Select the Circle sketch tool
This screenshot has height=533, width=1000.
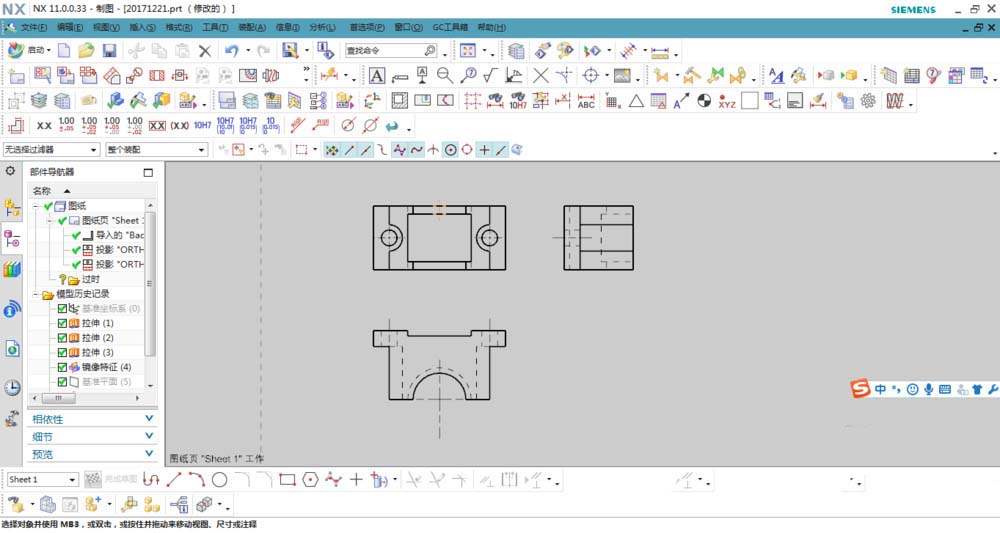(x=219, y=479)
